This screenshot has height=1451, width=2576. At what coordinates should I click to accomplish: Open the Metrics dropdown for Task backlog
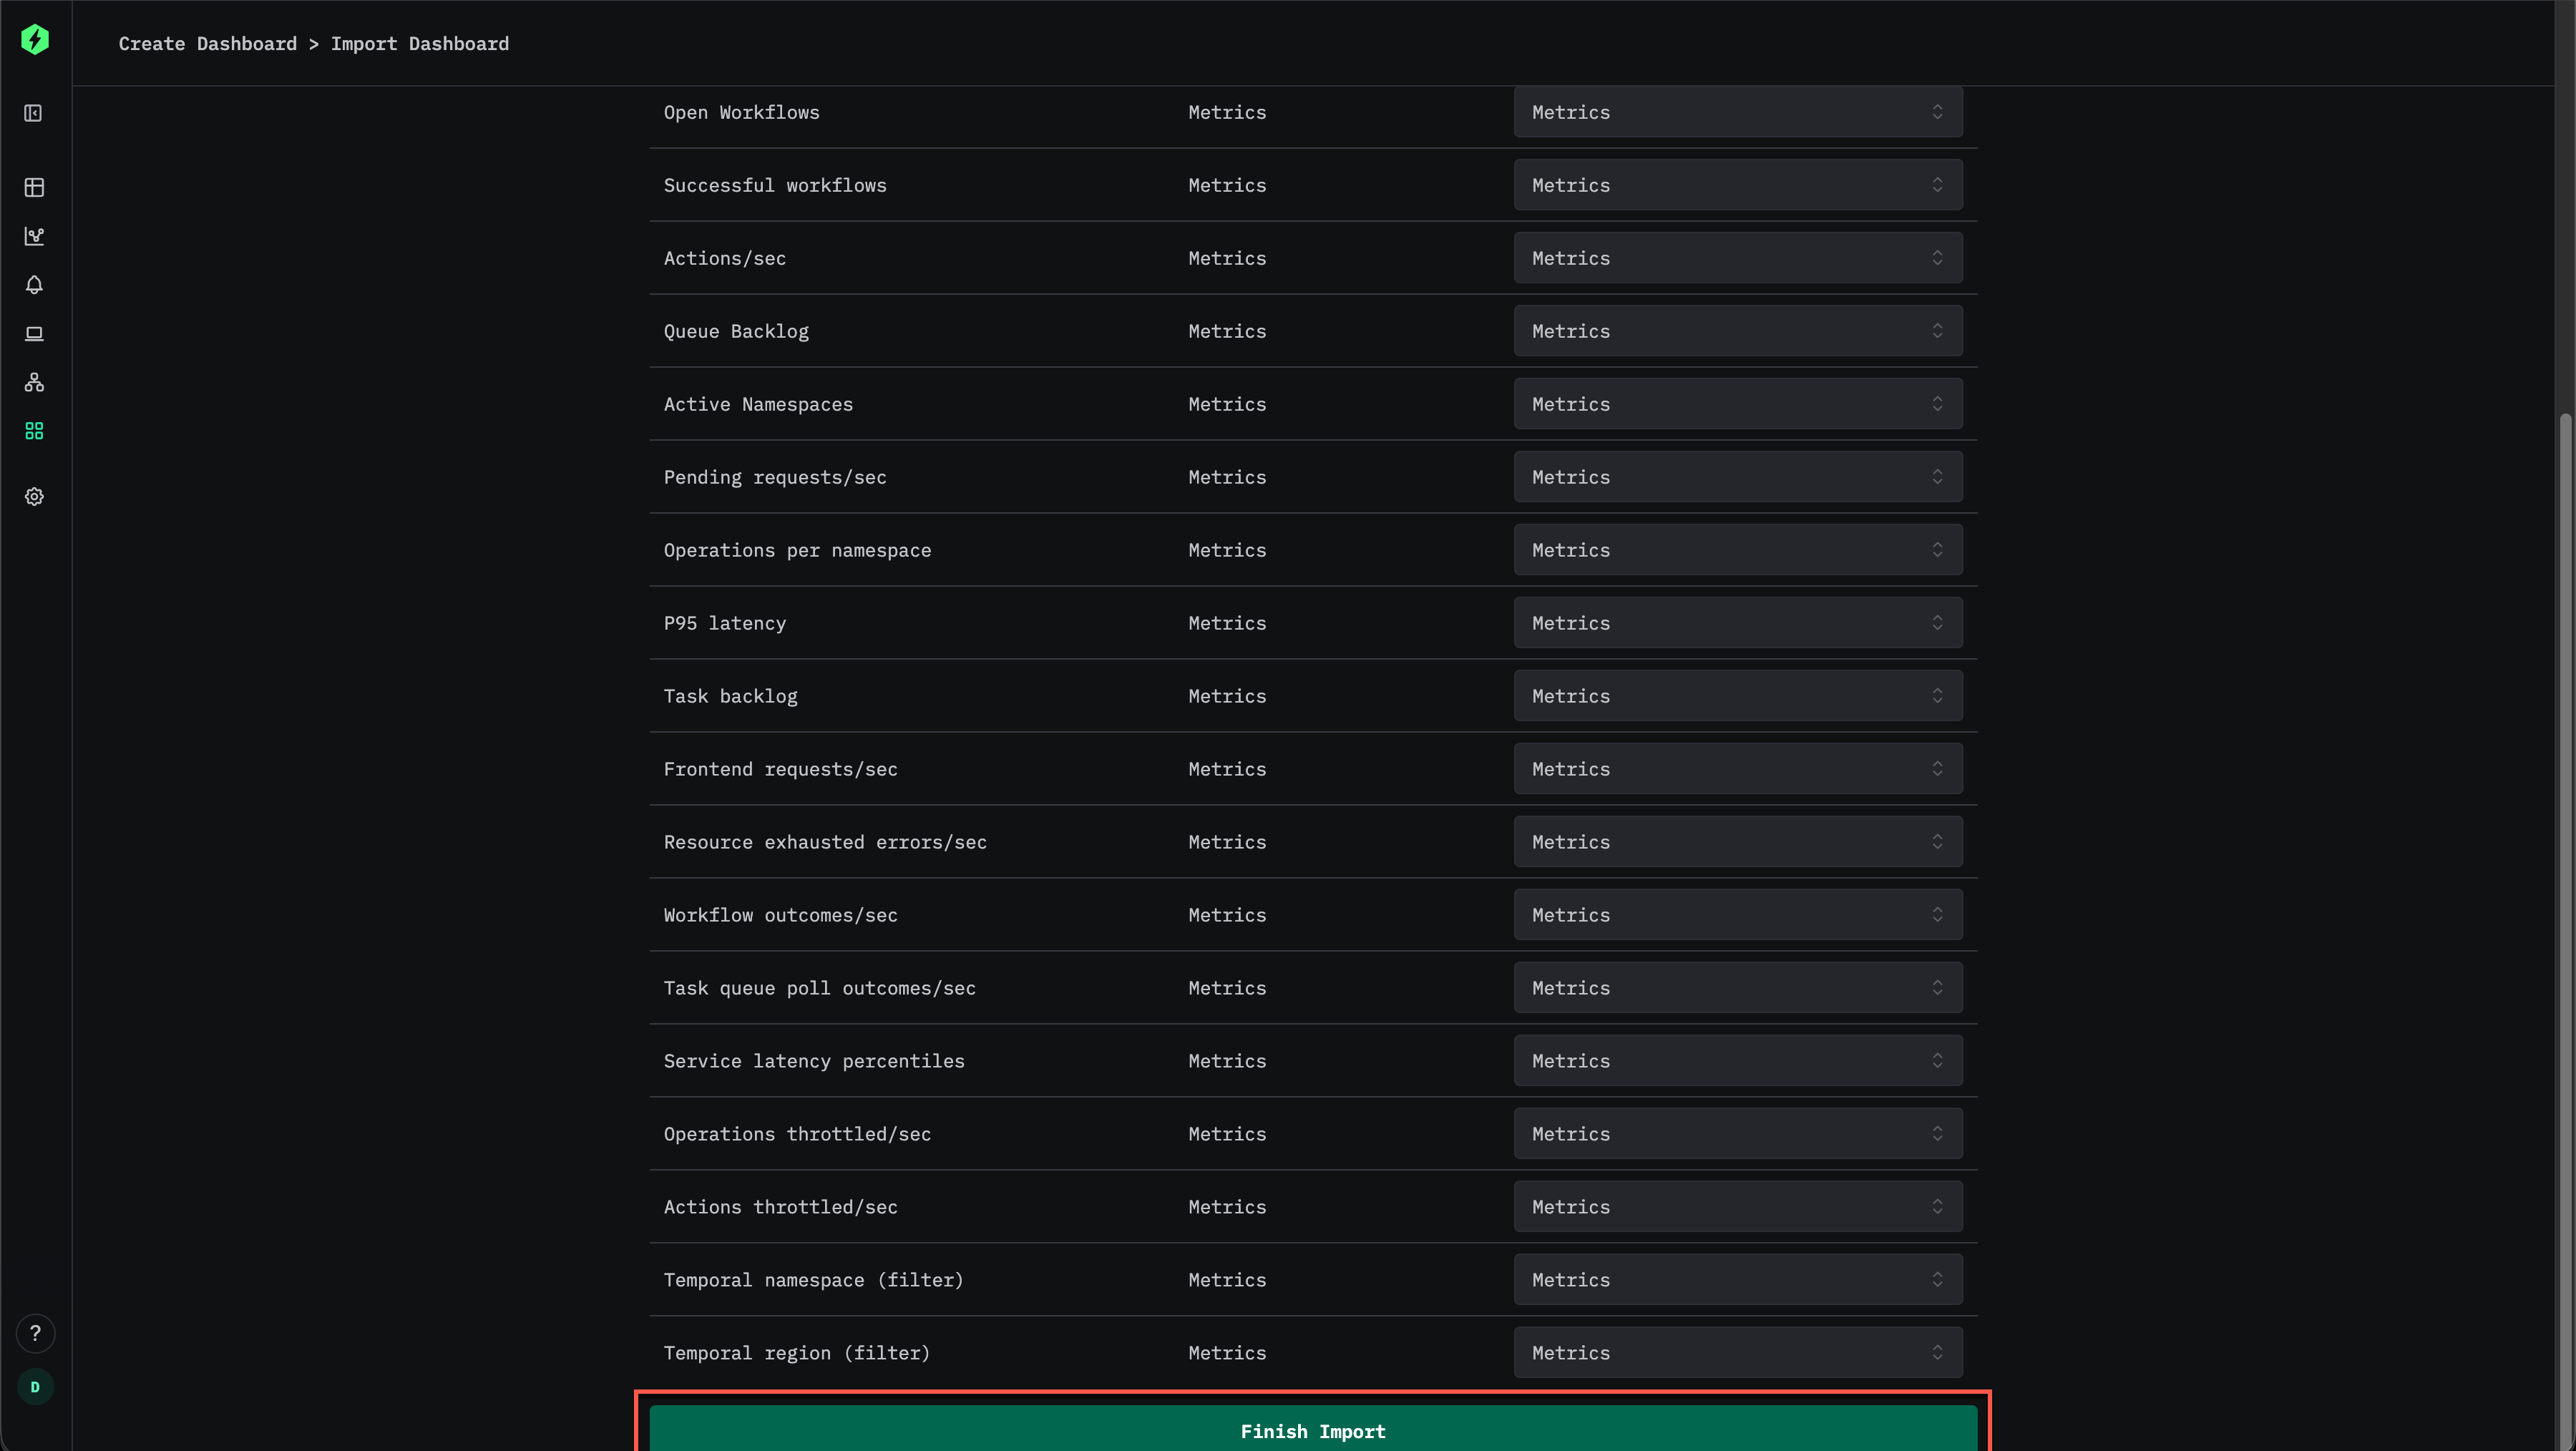click(1737, 695)
